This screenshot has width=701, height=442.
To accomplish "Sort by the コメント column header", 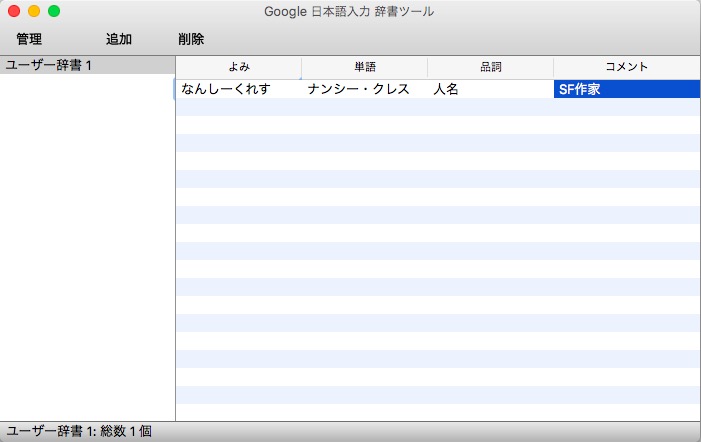I will [x=627, y=67].
